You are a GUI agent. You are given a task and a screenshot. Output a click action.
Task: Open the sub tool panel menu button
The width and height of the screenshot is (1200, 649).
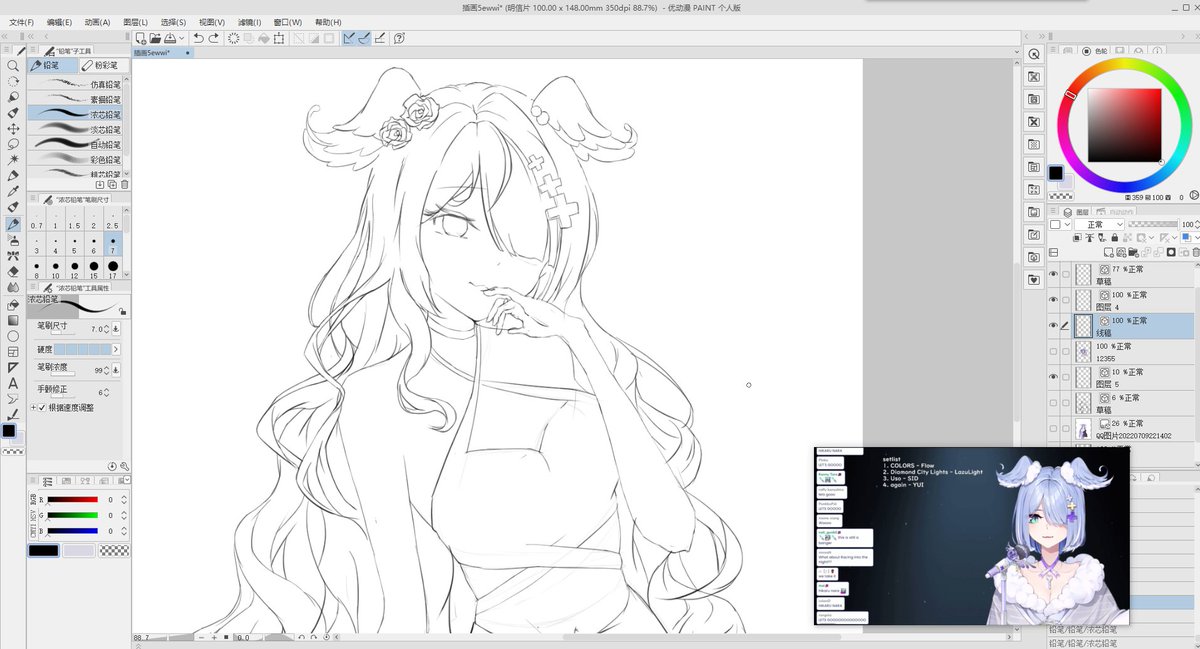pos(34,50)
